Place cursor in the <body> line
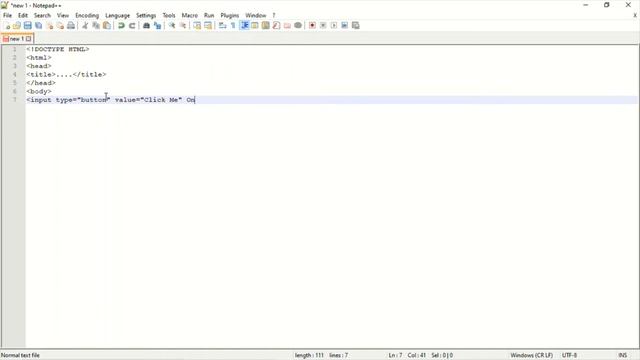 (39, 91)
